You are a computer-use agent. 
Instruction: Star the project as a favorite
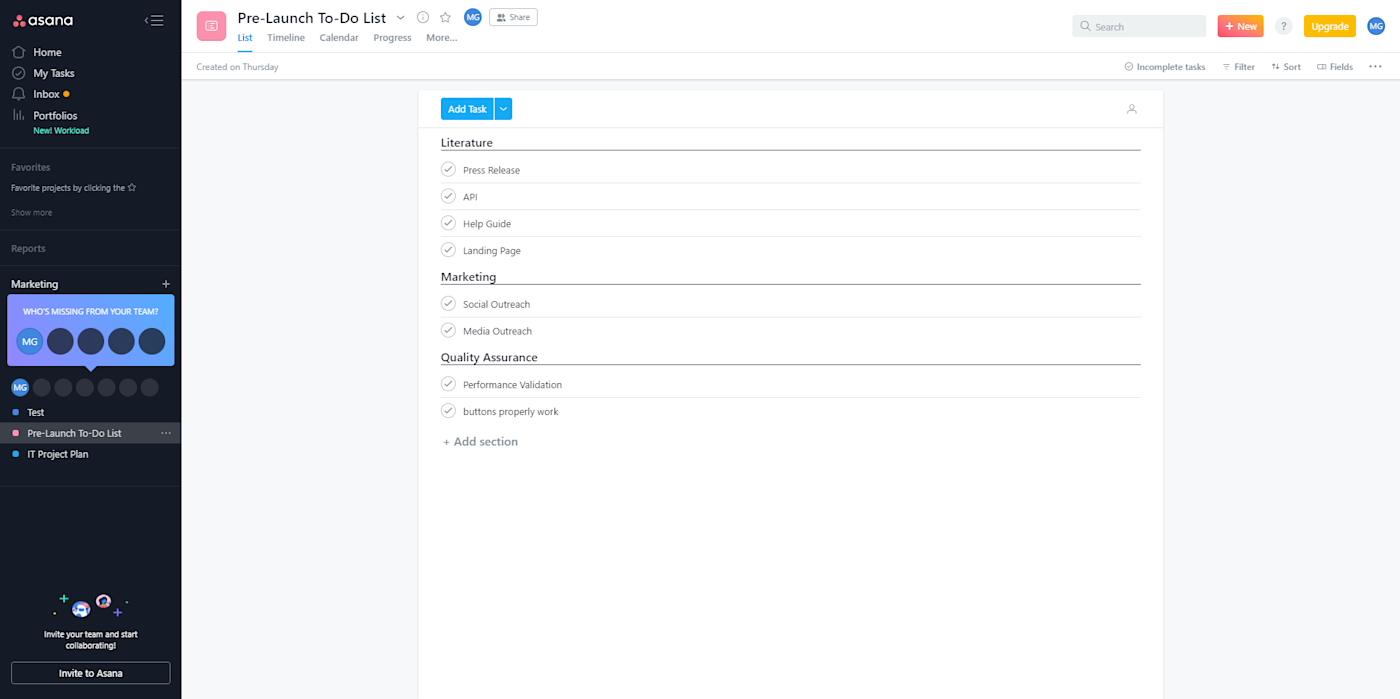445,17
